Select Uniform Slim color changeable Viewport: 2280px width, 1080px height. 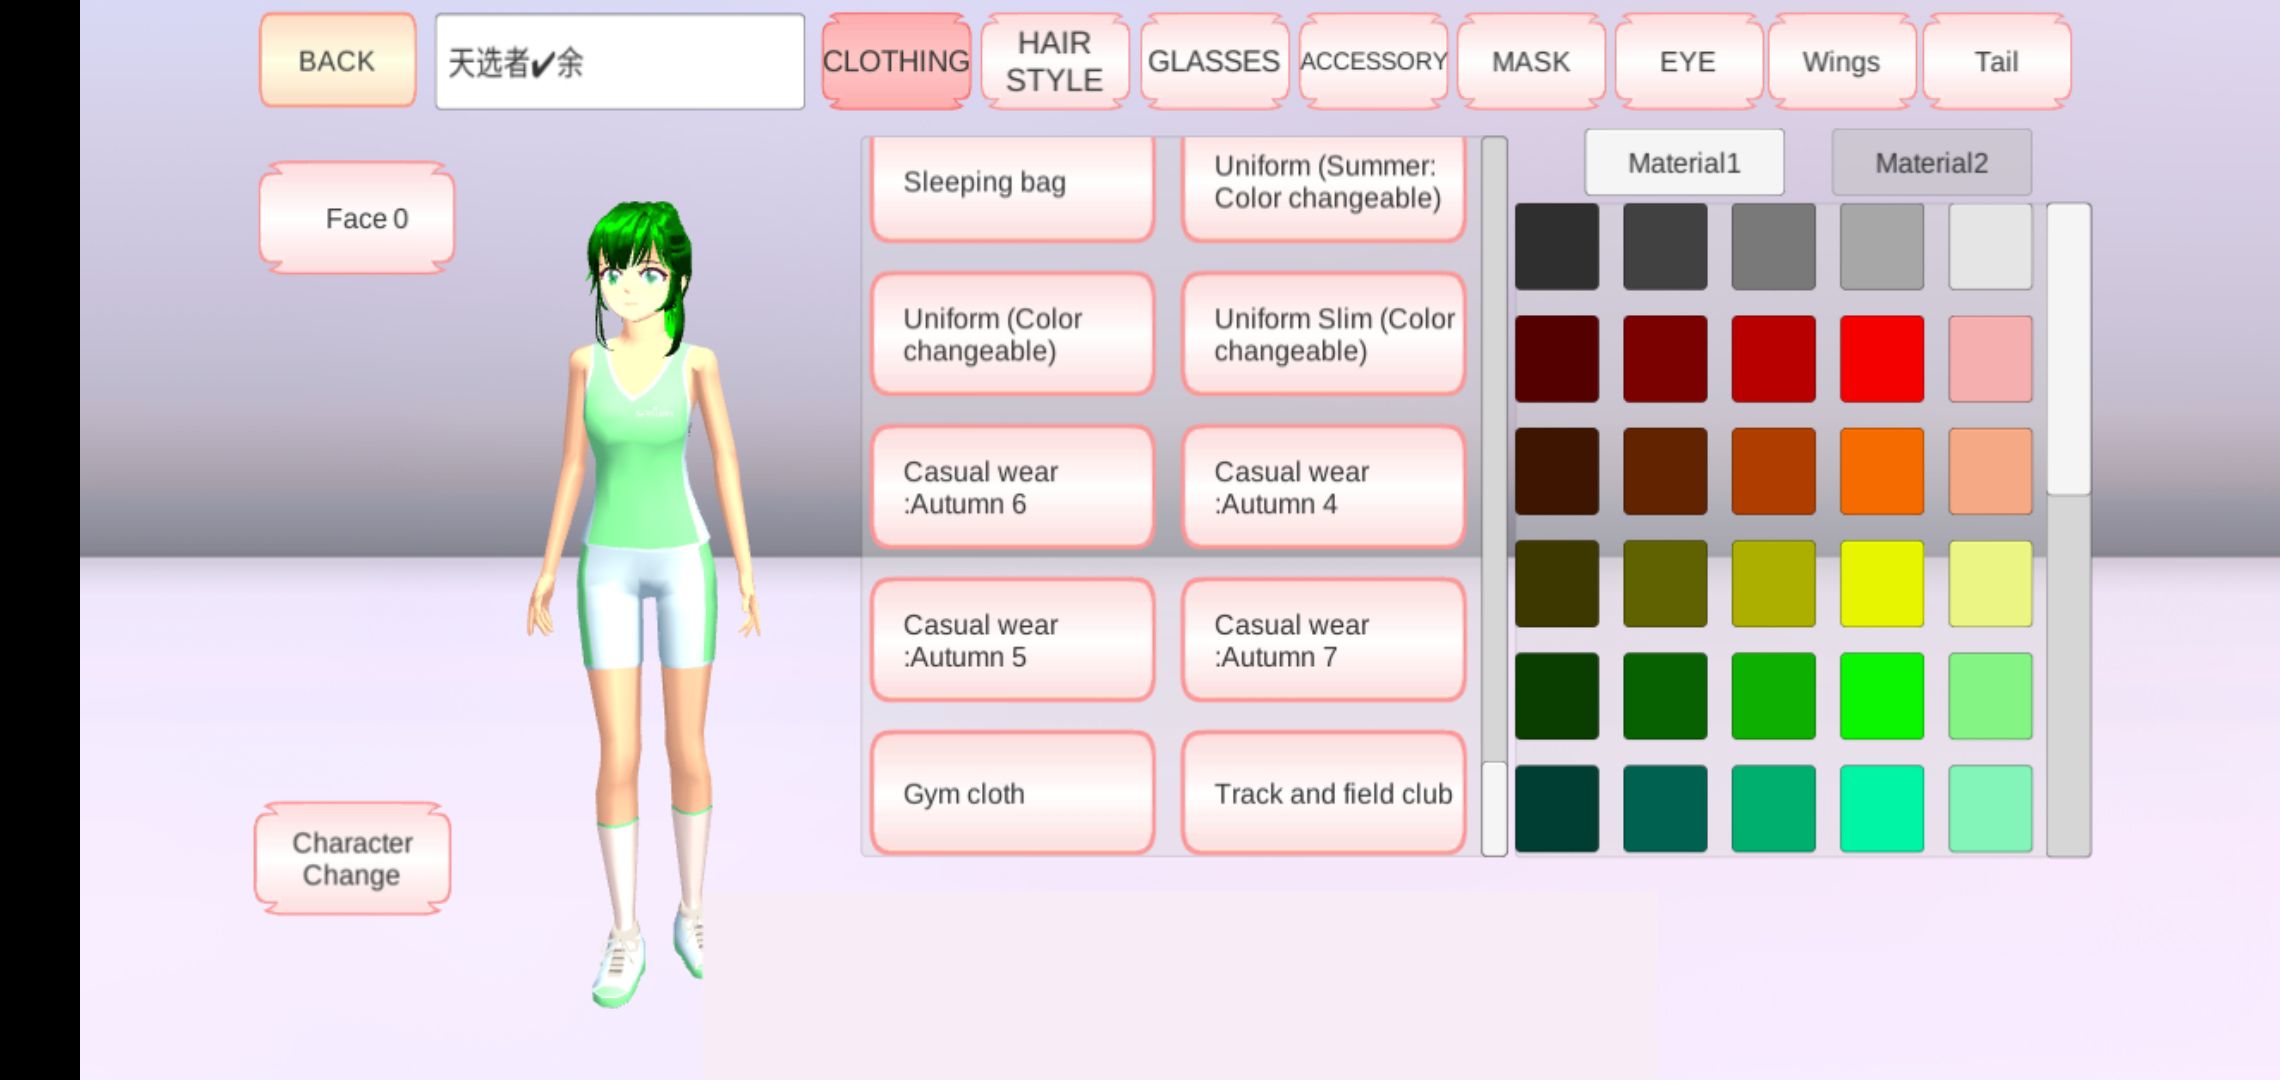point(1323,334)
